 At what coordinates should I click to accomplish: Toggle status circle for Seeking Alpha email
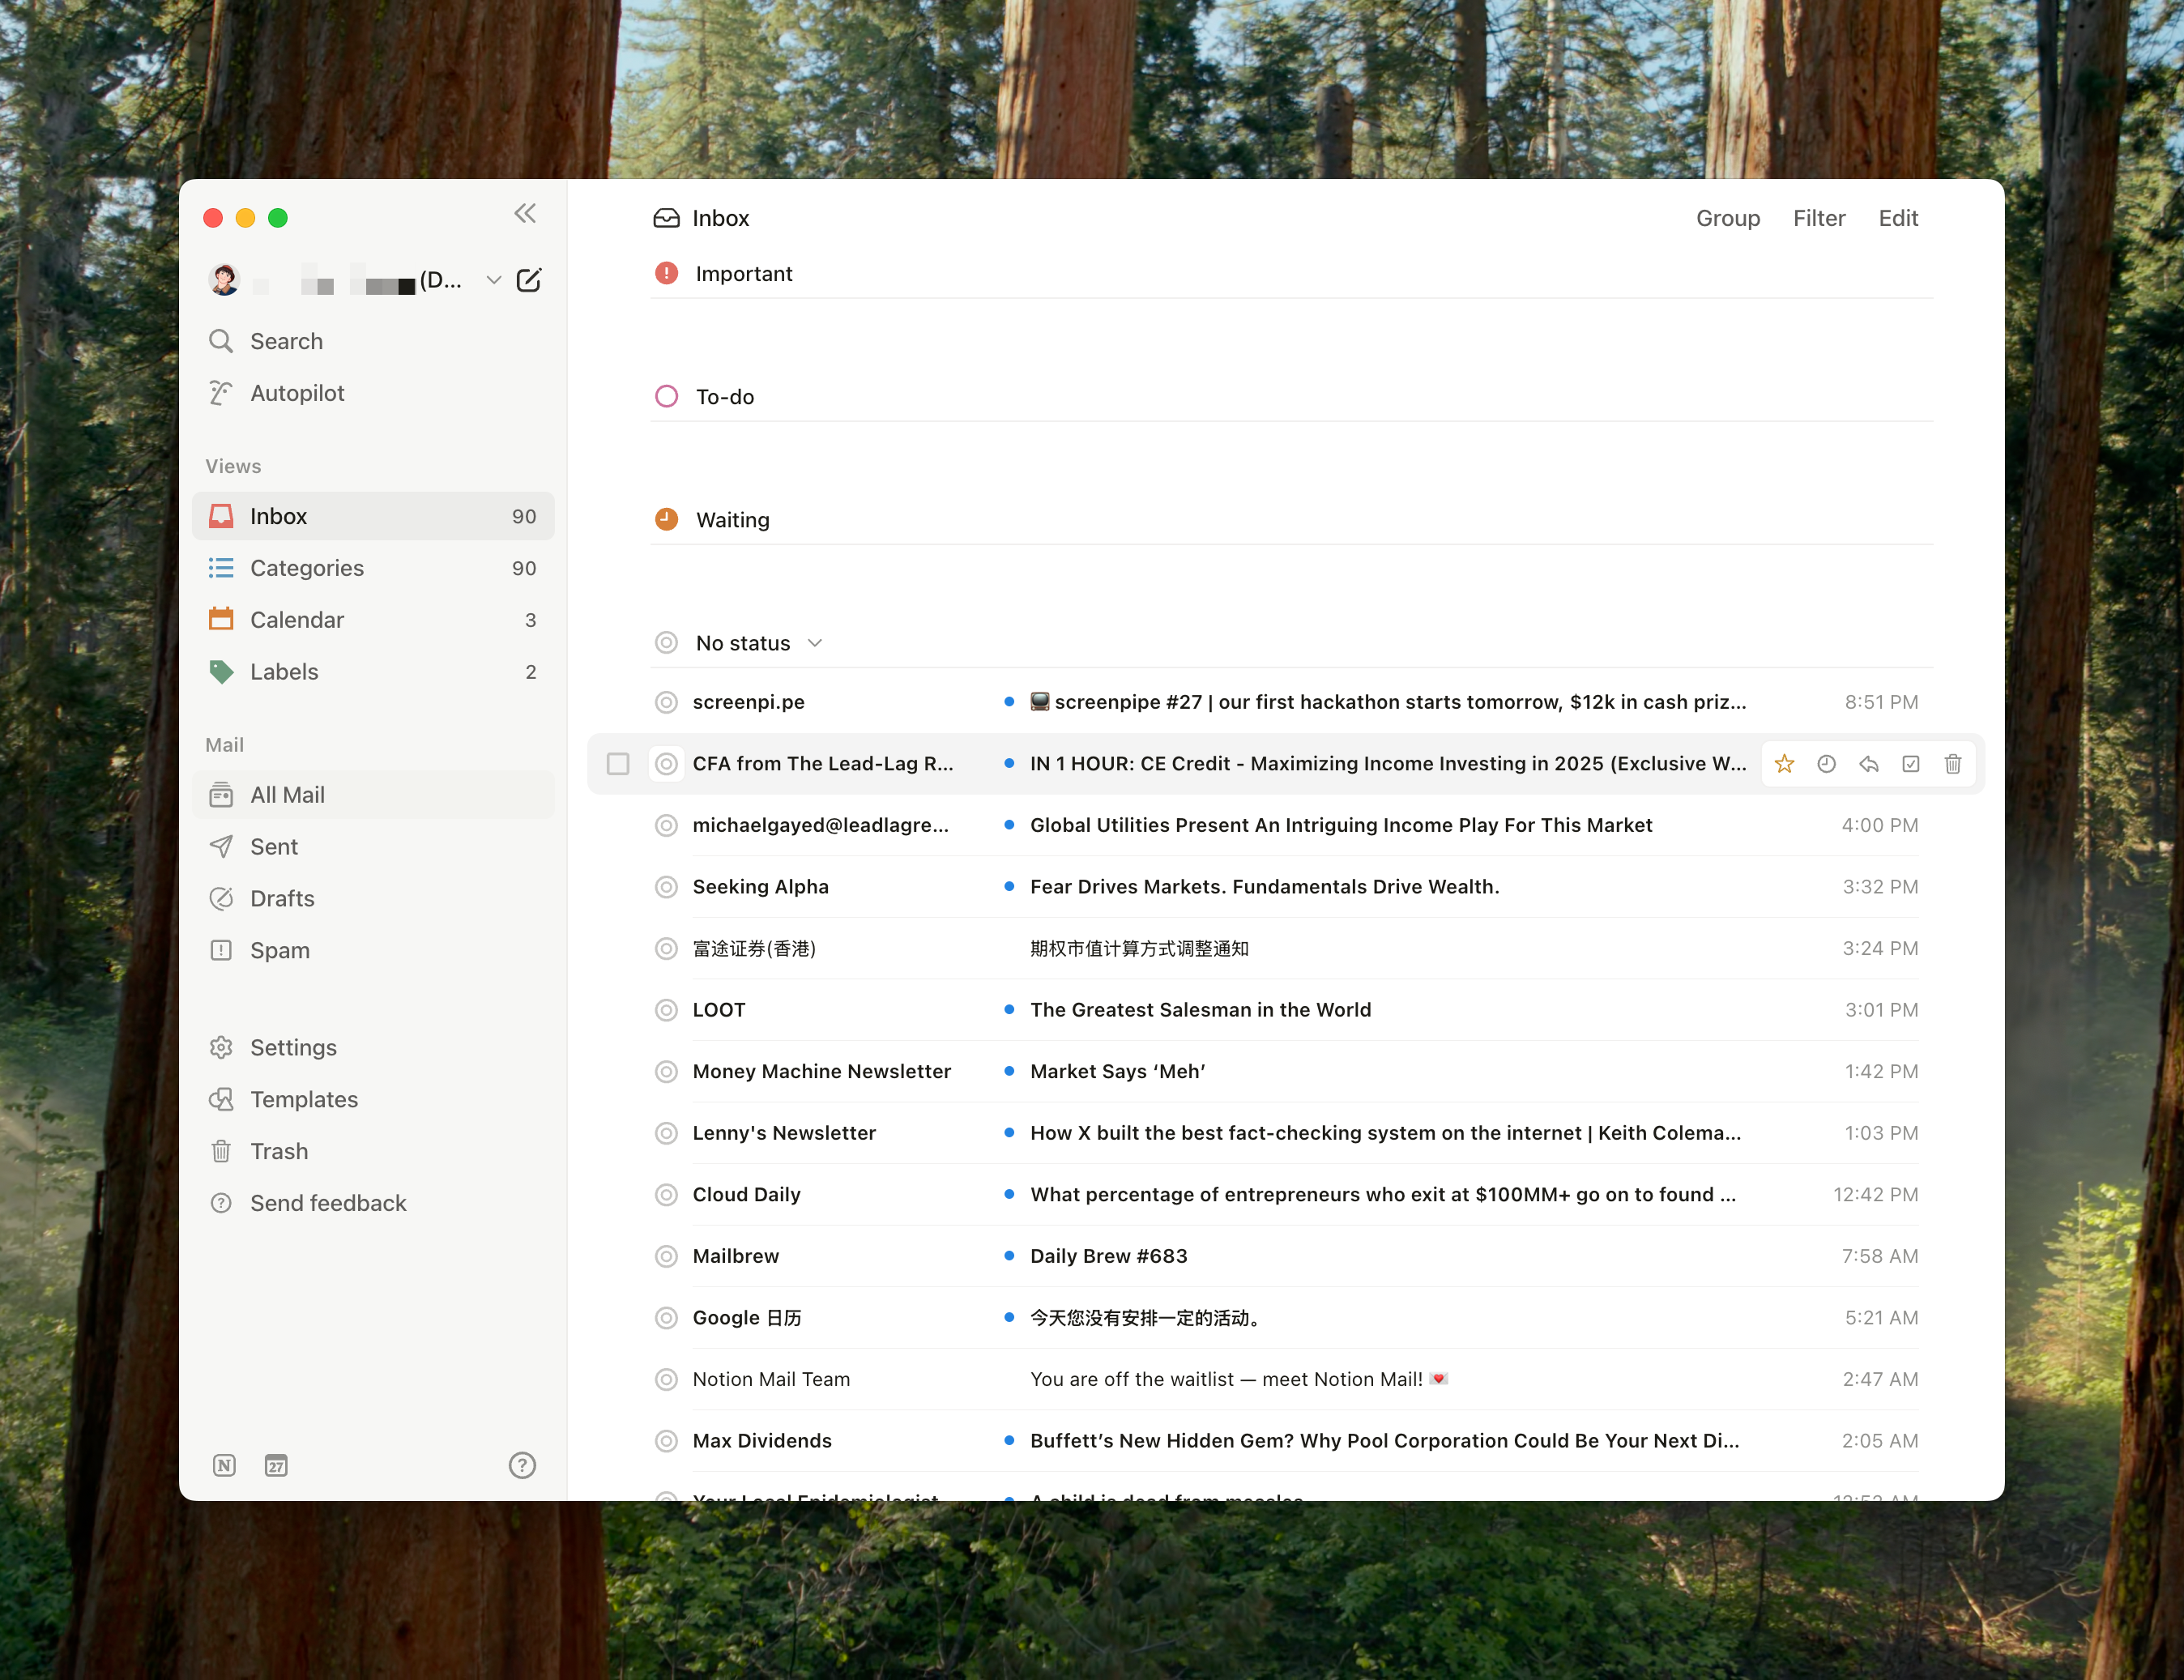point(666,887)
